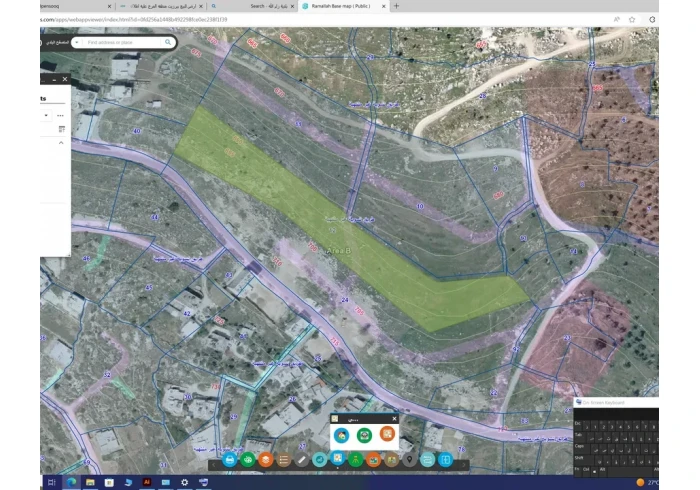Select the green survey tripod widget
This screenshot has width=700, height=490.
tap(356, 459)
